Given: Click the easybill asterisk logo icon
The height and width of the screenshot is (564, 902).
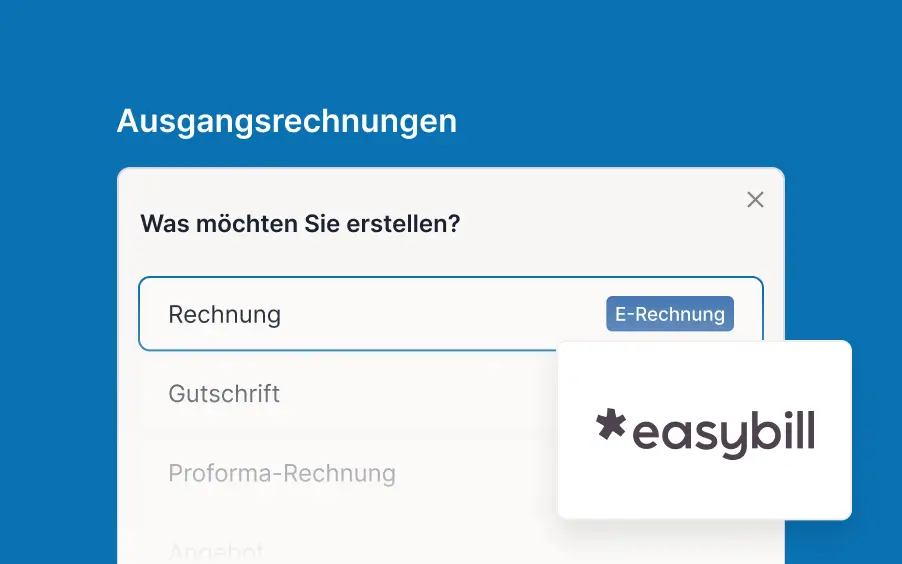Looking at the screenshot, I should [610, 426].
